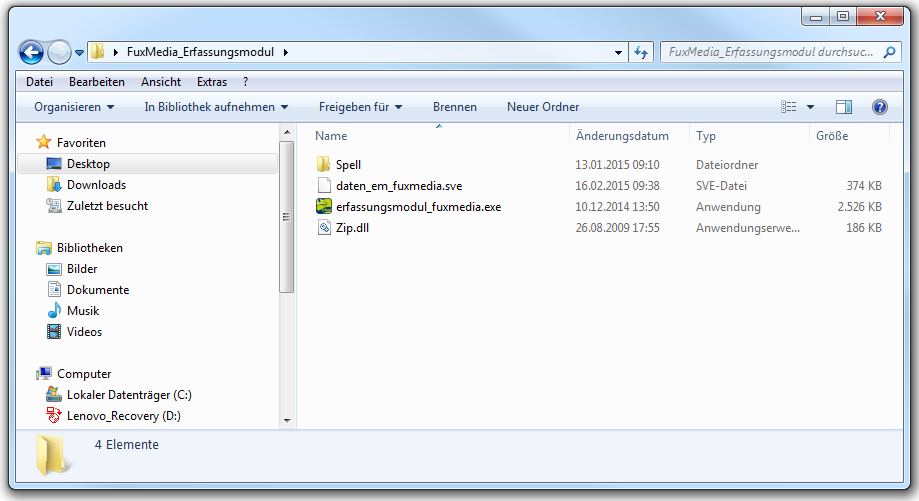Open In Bibliothek aufnehmen dropdown

coord(216,107)
